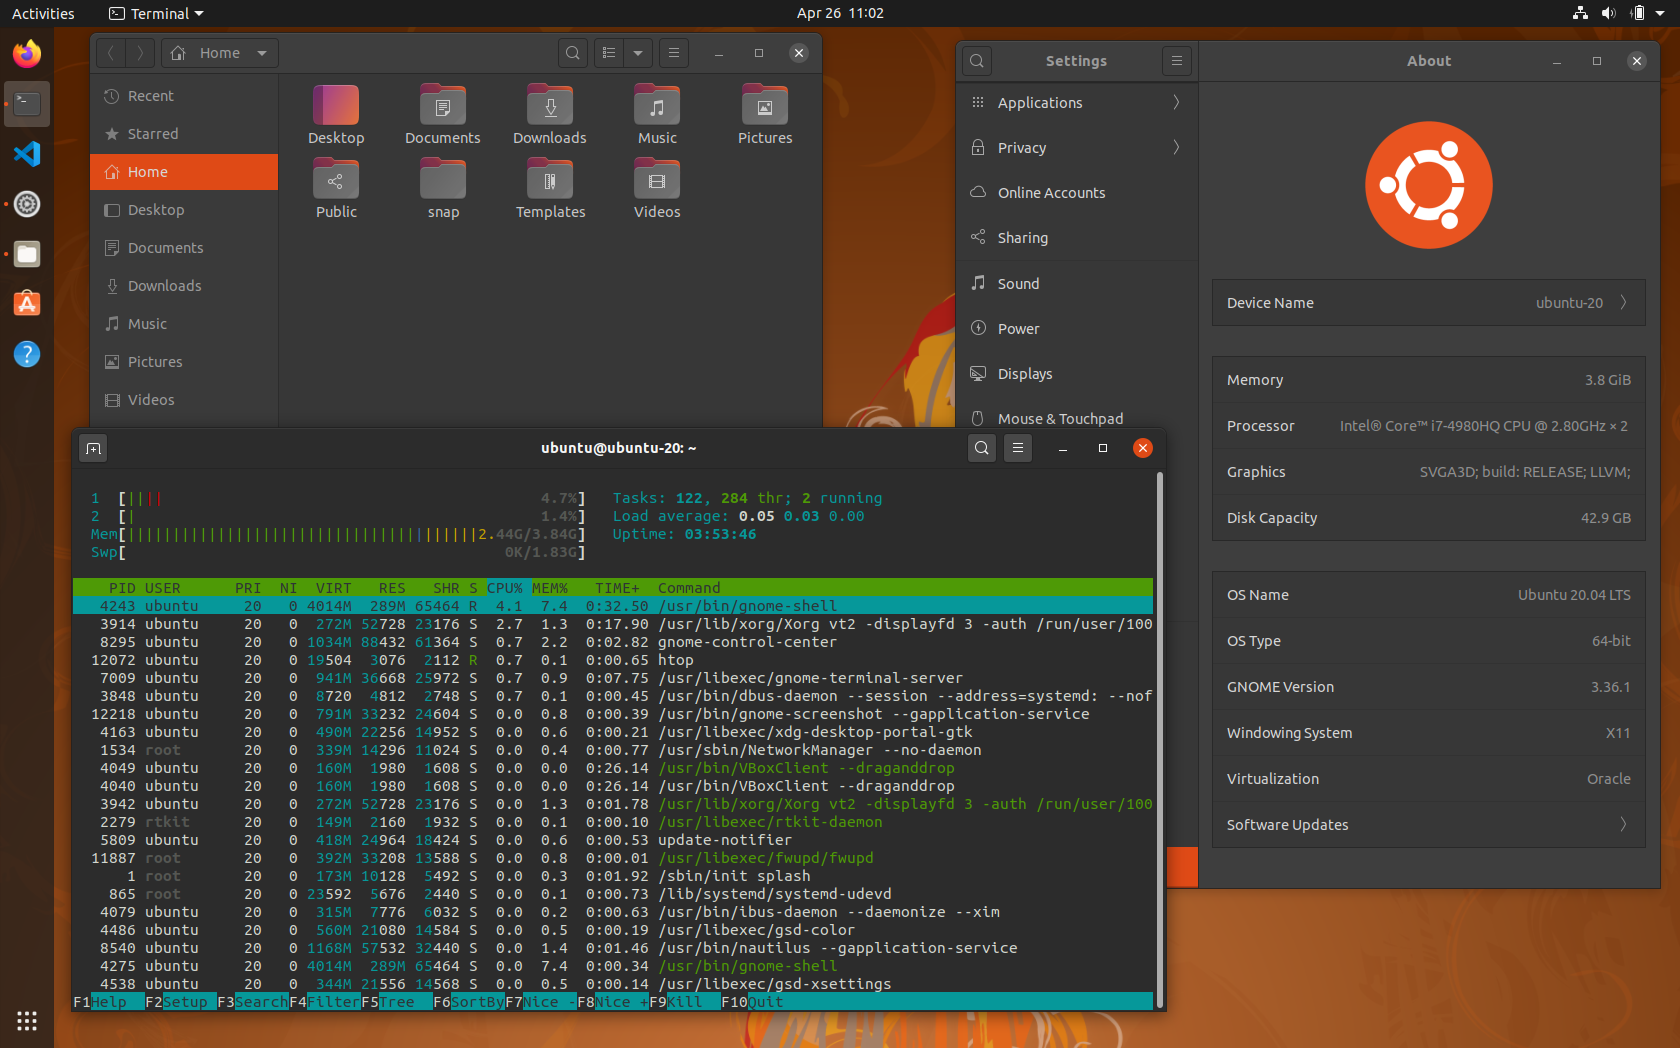Open the snap folder icon
The height and width of the screenshot is (1048, 1680).
pos(443,190)
